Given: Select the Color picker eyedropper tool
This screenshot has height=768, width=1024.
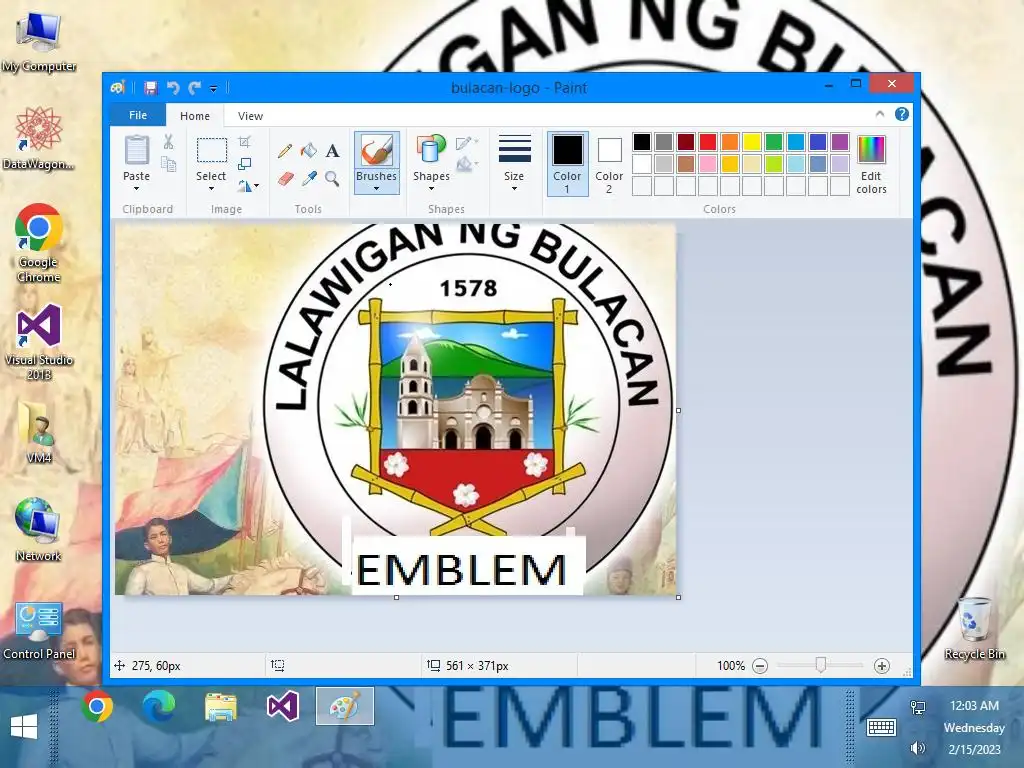Looking at the screenshot, I should [309, 178].
